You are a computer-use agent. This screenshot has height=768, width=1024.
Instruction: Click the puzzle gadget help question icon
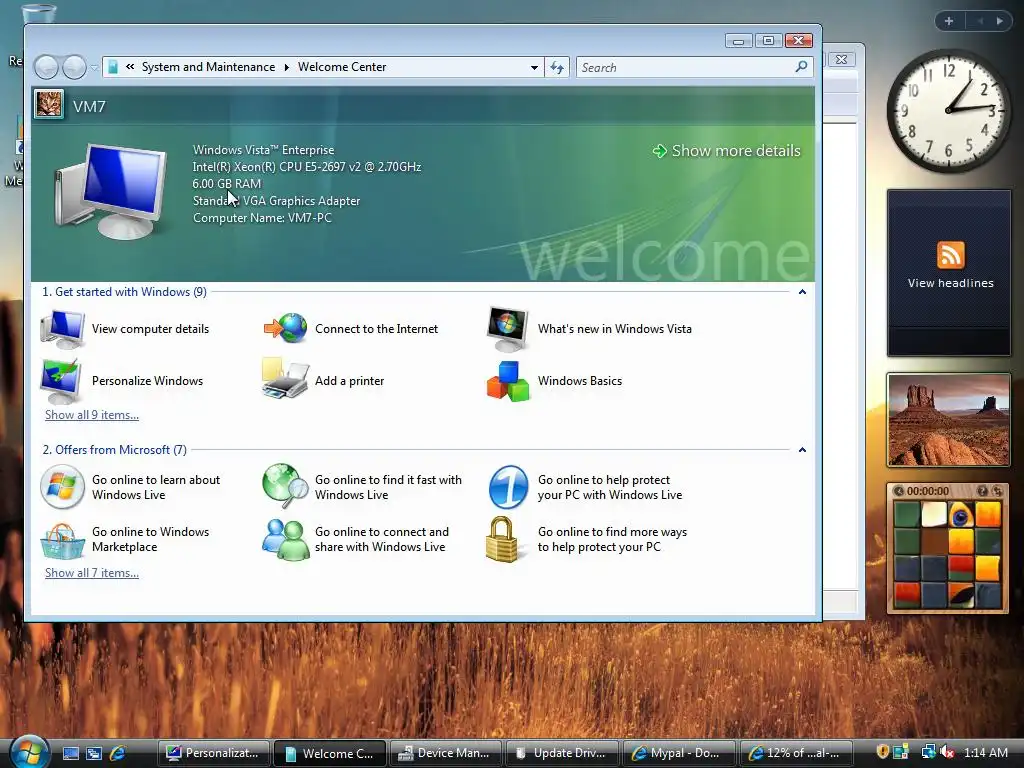click(982, 490)
